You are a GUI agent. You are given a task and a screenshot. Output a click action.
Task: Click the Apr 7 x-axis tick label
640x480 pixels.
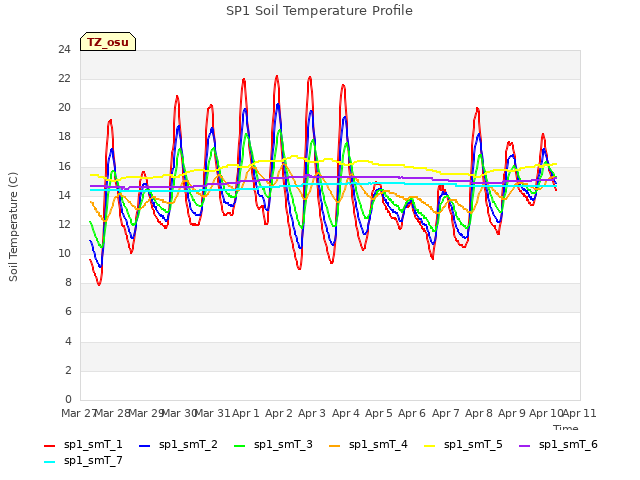446,413
